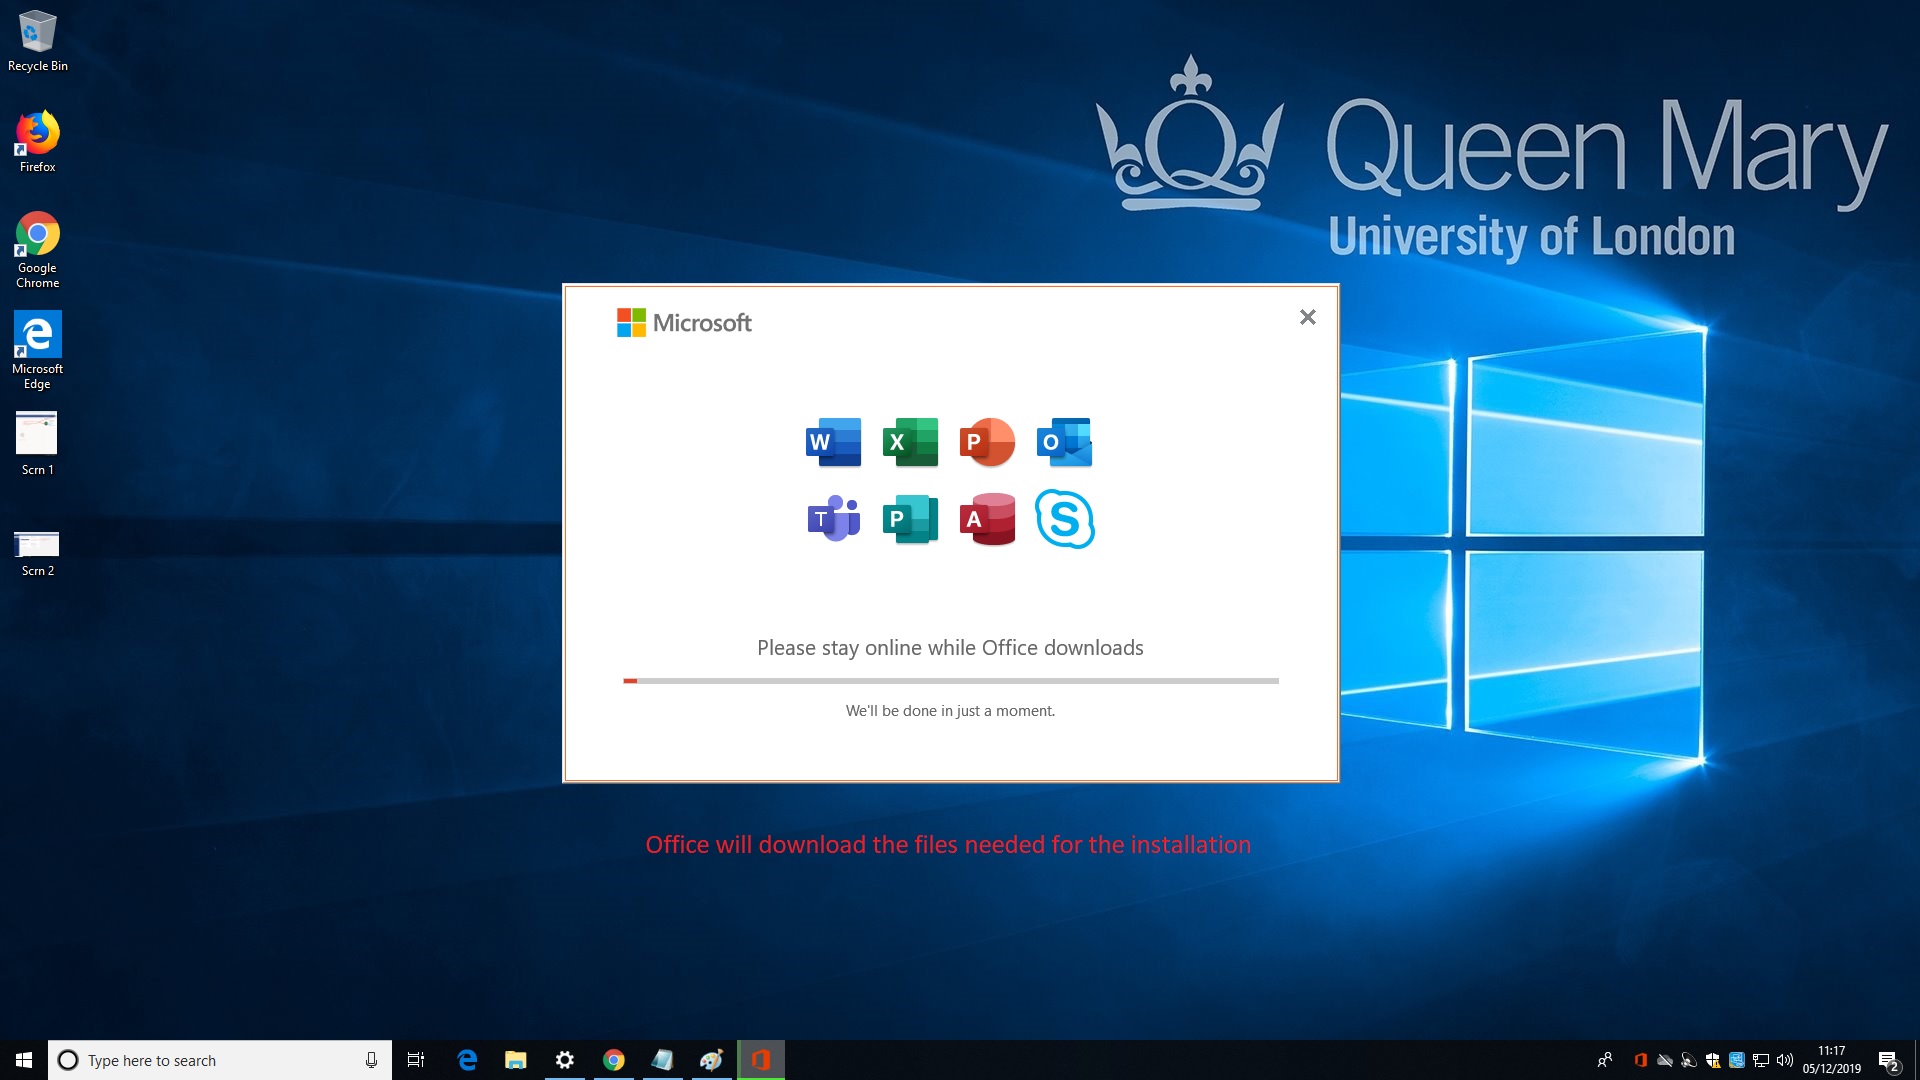Open the Windows Start menu

coord(24,1060)
